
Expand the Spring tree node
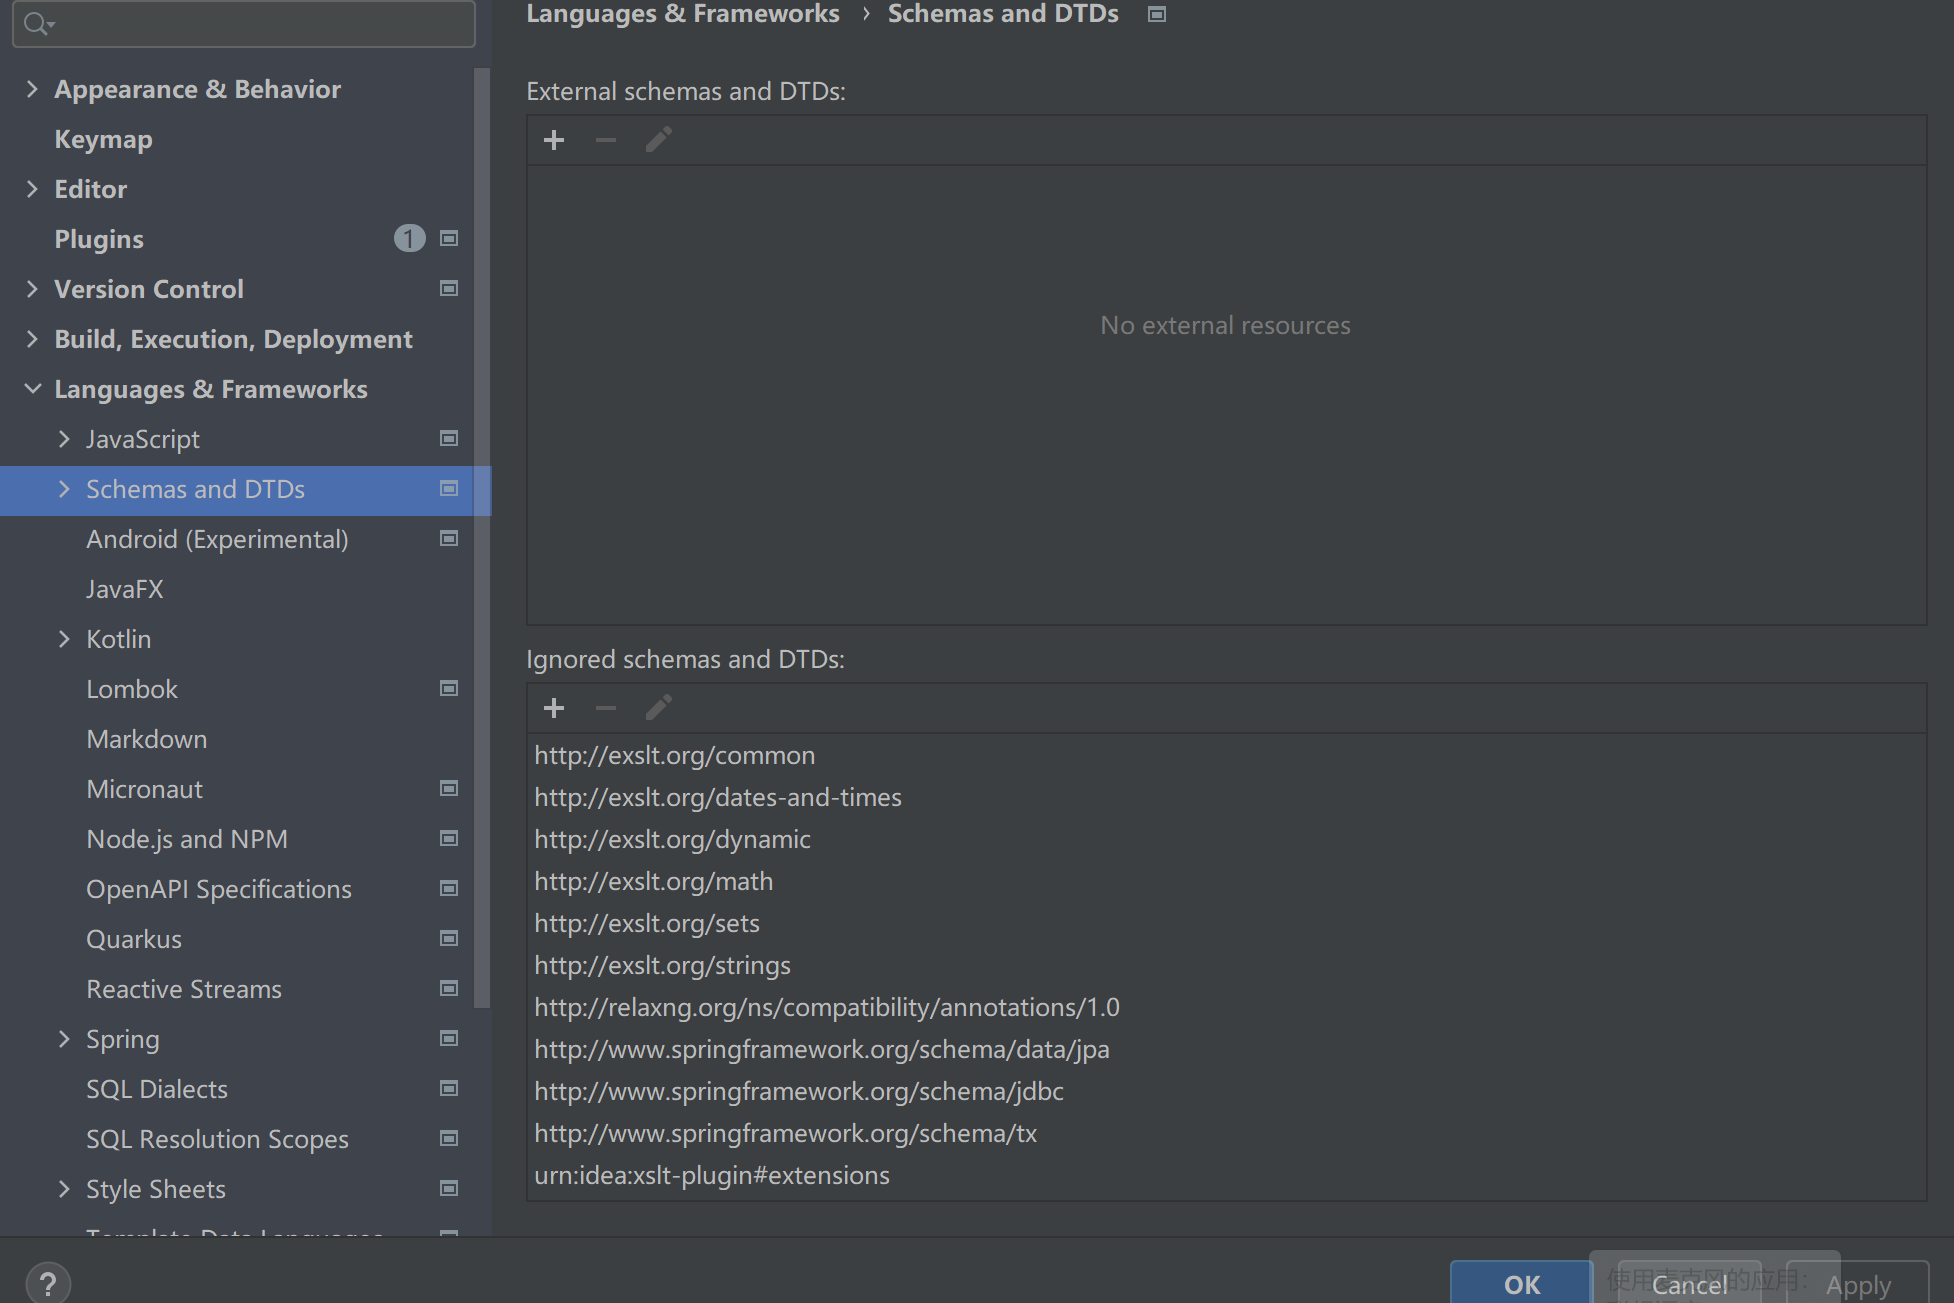64,1039
